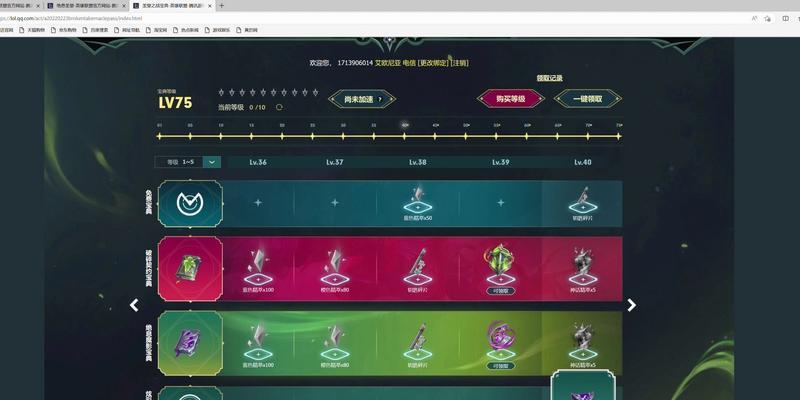Click empty plus slot at Lv.39 teal row

tap(501, 203)
